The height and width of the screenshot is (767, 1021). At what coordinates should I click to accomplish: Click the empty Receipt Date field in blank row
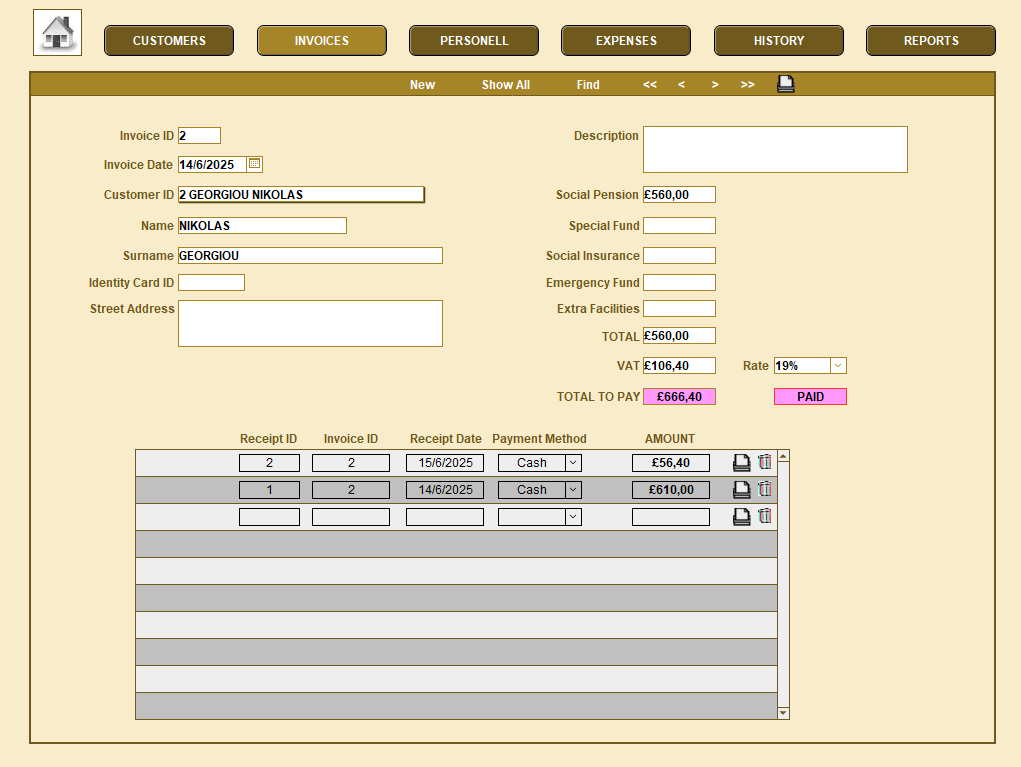(445, 517)
